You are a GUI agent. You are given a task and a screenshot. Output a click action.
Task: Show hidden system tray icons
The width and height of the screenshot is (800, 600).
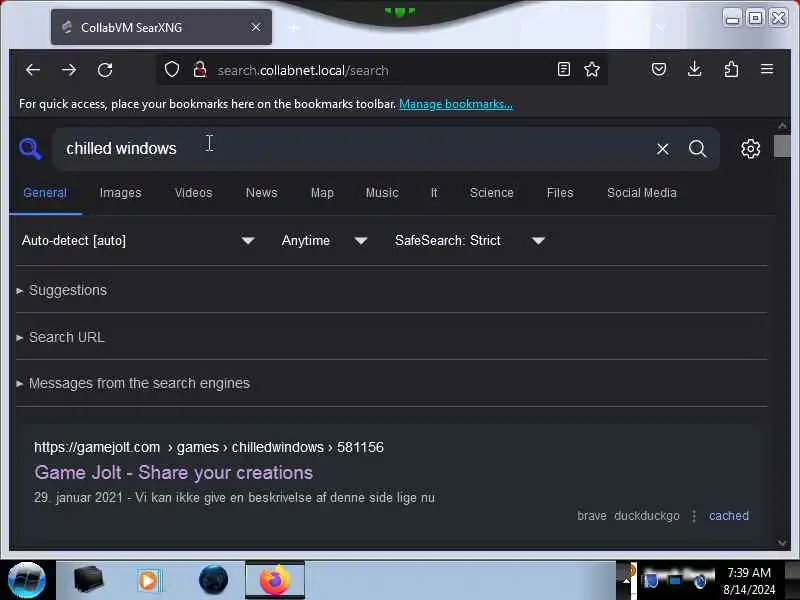click(x=626, y=581)
